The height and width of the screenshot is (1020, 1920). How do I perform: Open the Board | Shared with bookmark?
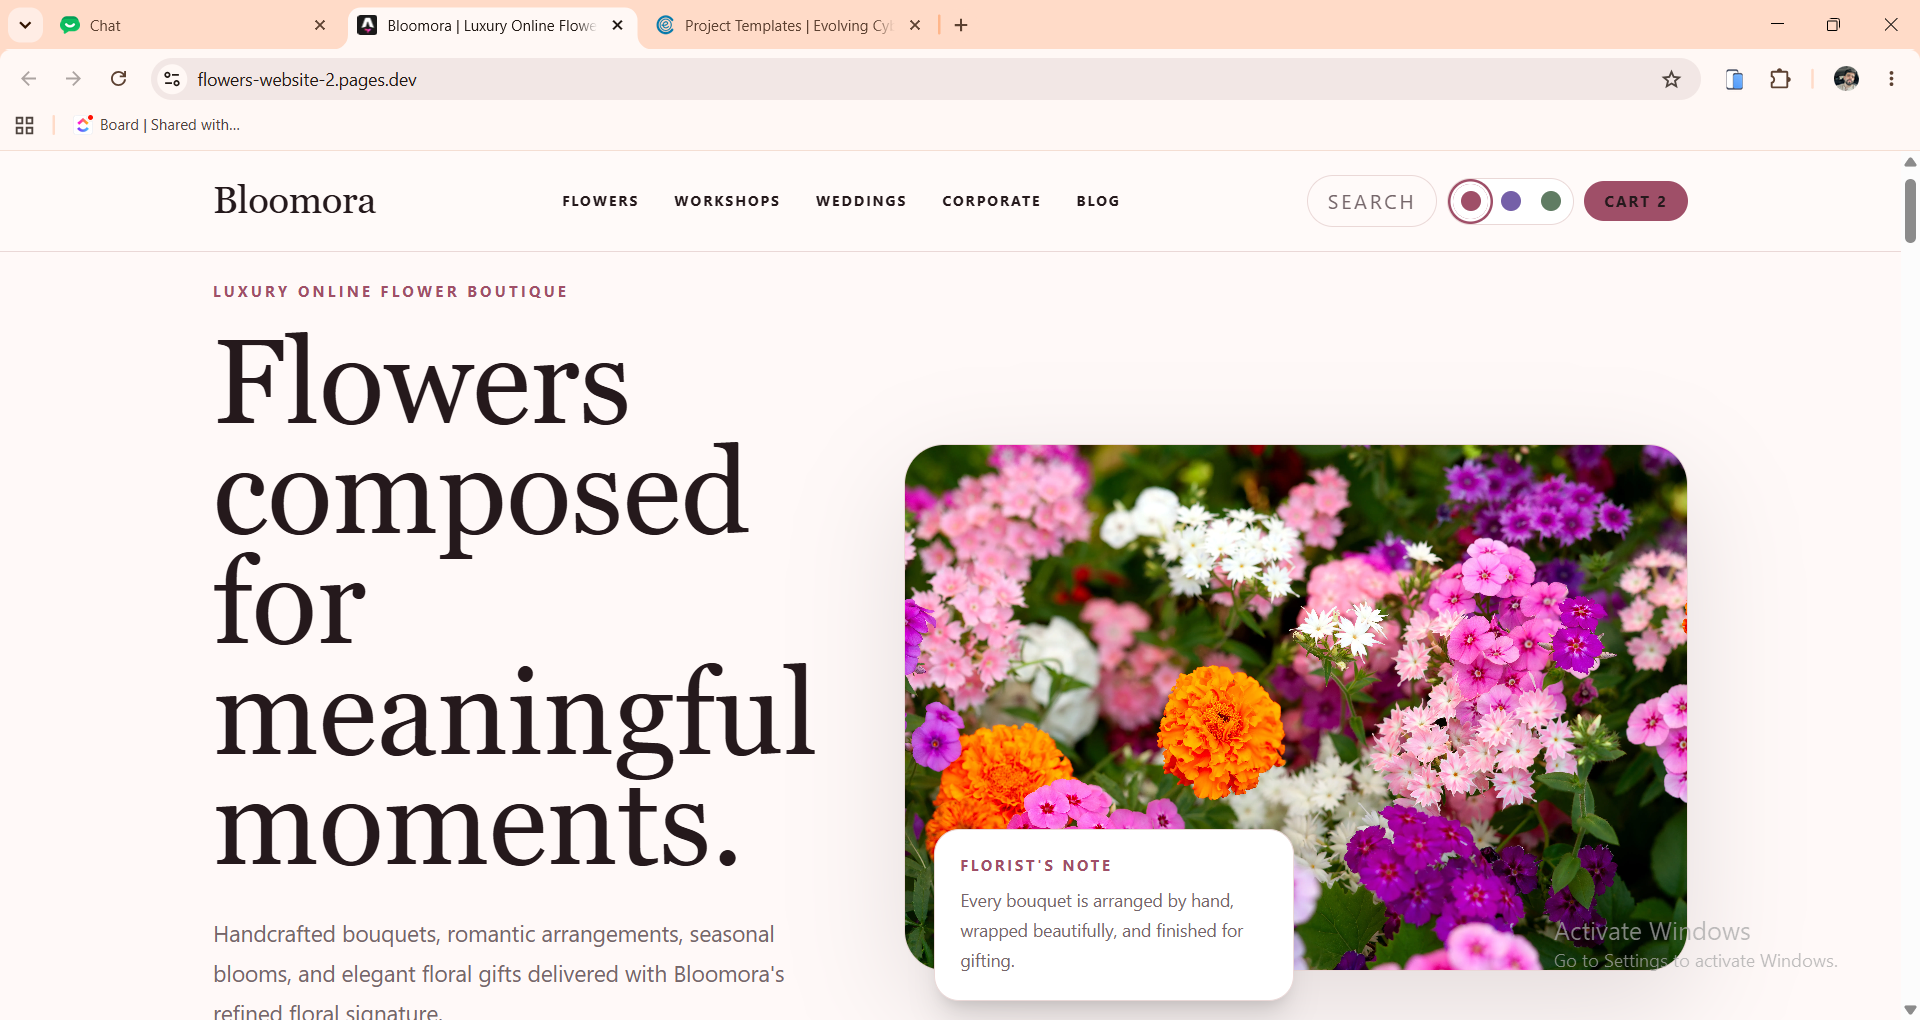pyautogui.click(x=158, y=125)
